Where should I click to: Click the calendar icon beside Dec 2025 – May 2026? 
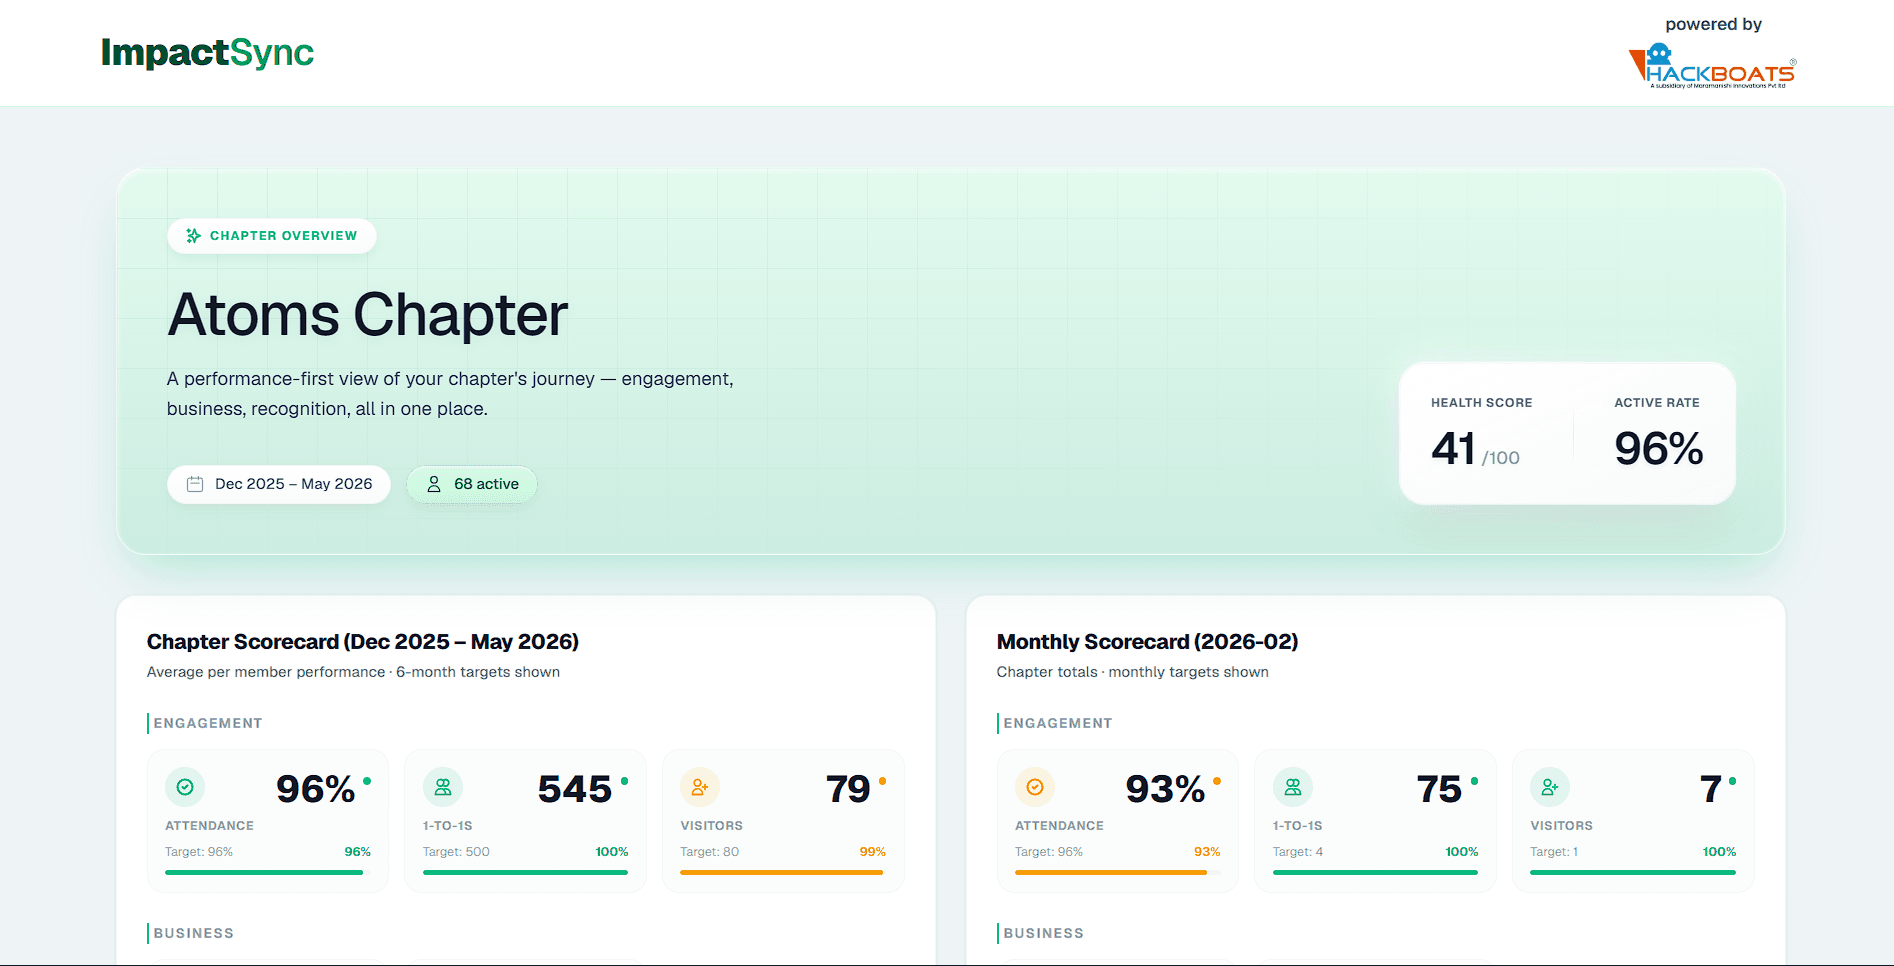click(195, 484)
